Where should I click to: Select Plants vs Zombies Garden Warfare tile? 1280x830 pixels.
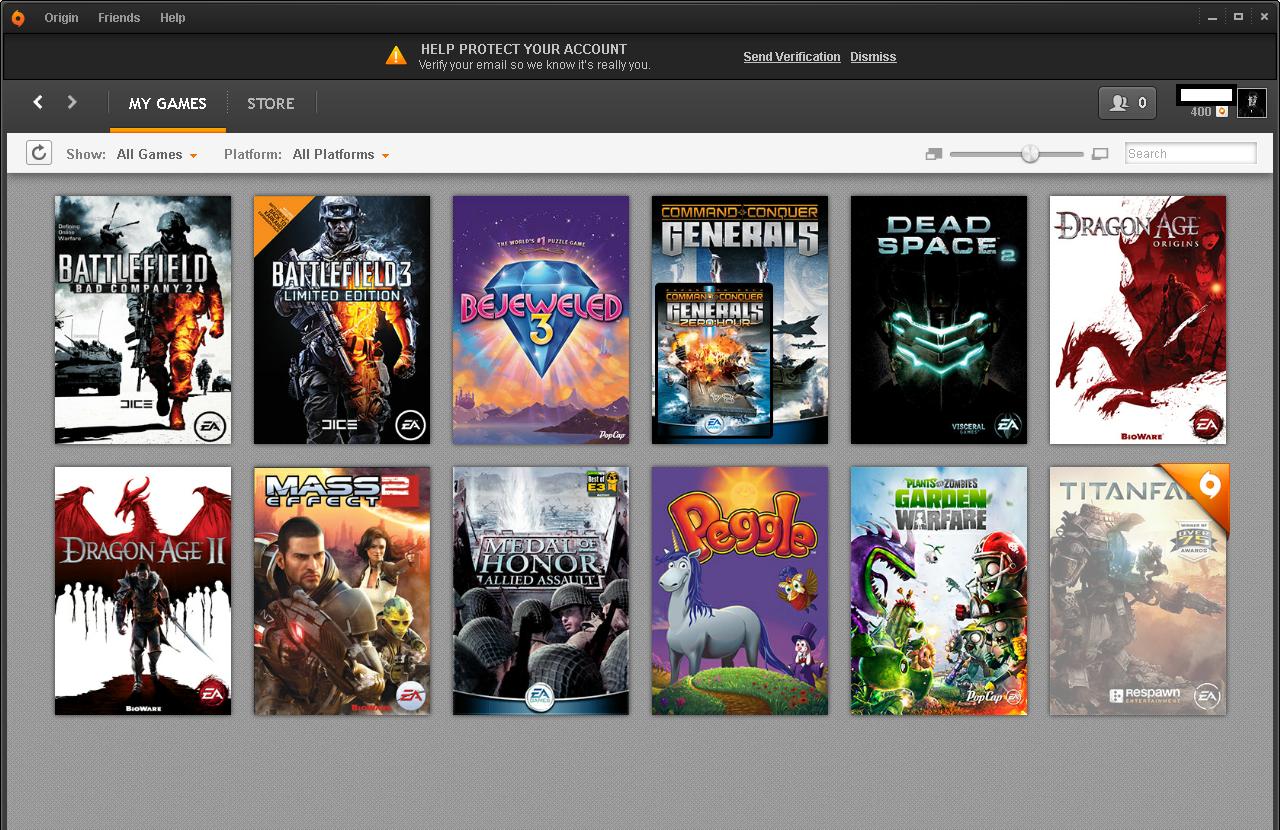click(x=939, y=591)
